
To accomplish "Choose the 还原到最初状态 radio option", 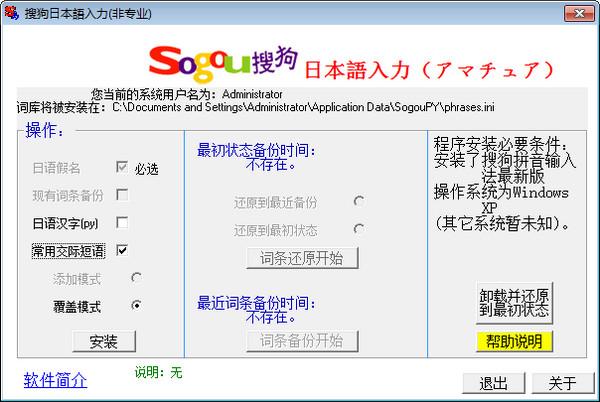I will coord(358,229).
